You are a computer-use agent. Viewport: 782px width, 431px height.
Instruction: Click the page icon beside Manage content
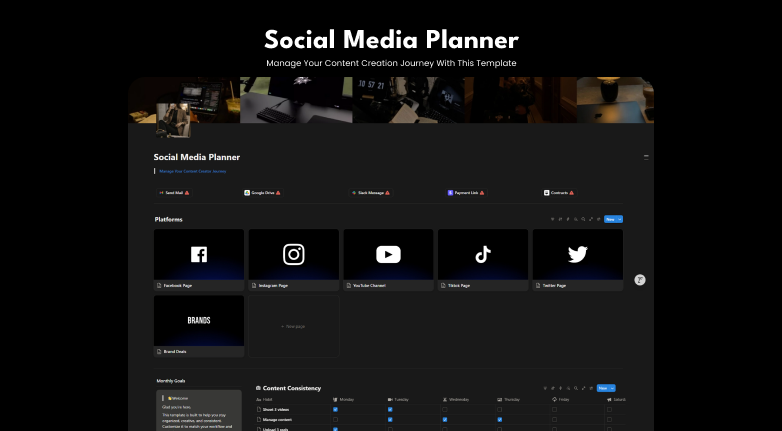pos(258,420)
